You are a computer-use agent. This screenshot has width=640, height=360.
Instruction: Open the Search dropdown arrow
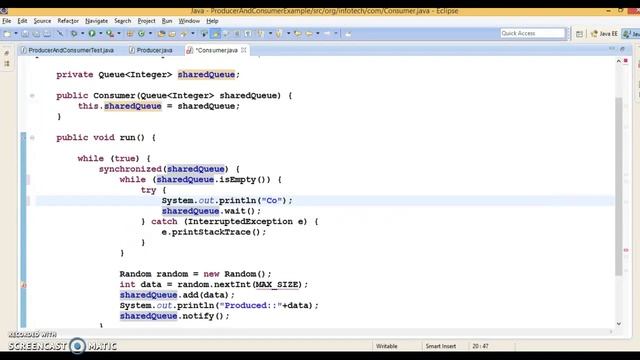point(193,34)
